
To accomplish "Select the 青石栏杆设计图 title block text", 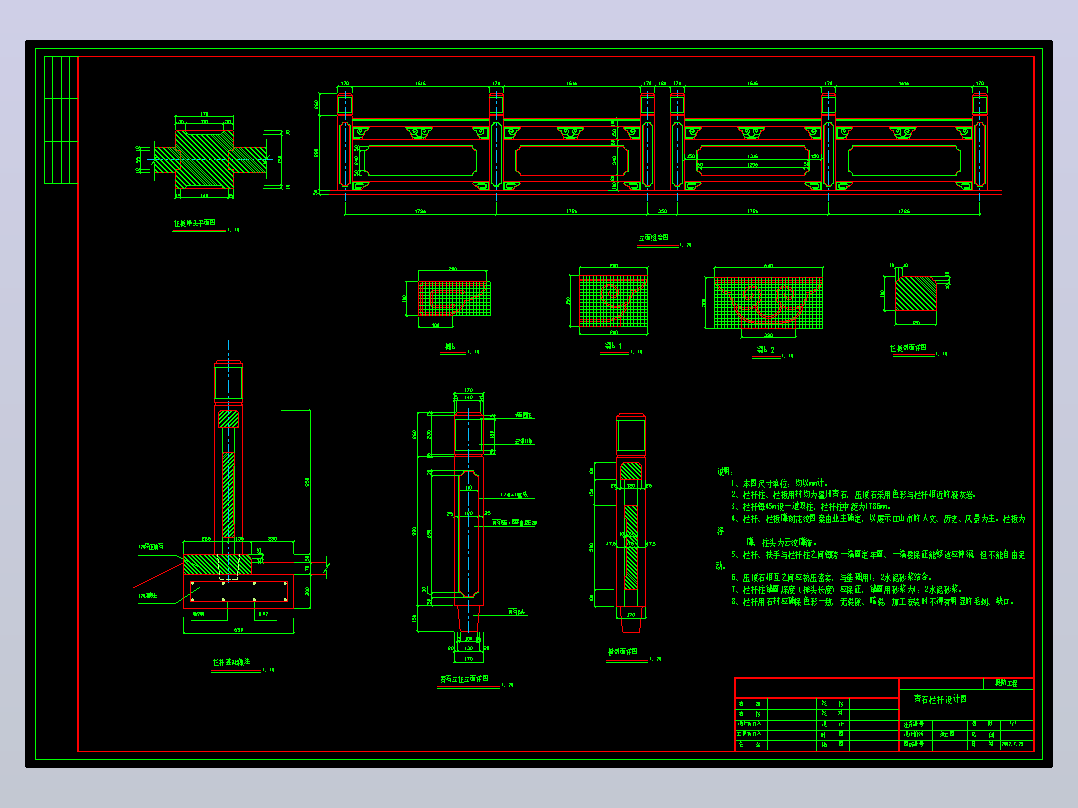I will pos(940,699).
